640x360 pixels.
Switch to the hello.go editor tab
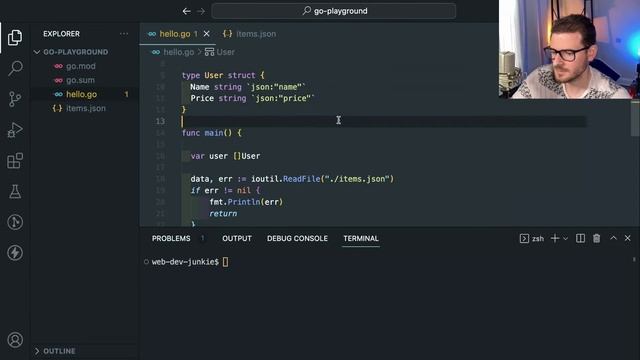coord(174,34)
